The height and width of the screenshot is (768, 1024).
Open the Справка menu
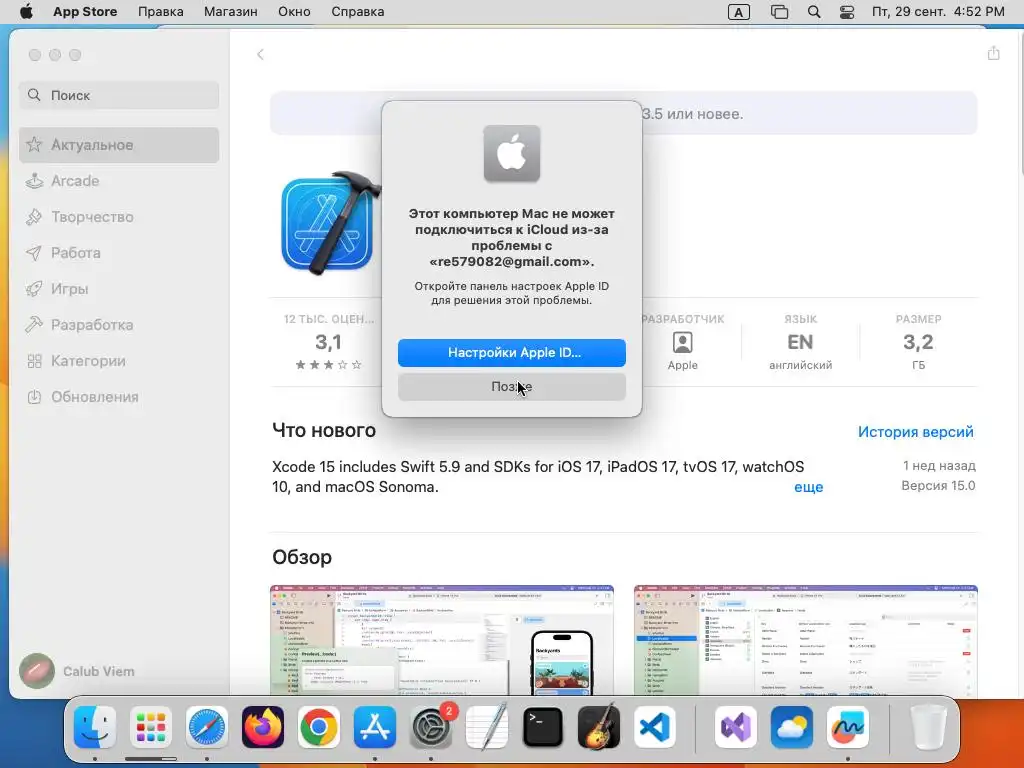(357, 12)
